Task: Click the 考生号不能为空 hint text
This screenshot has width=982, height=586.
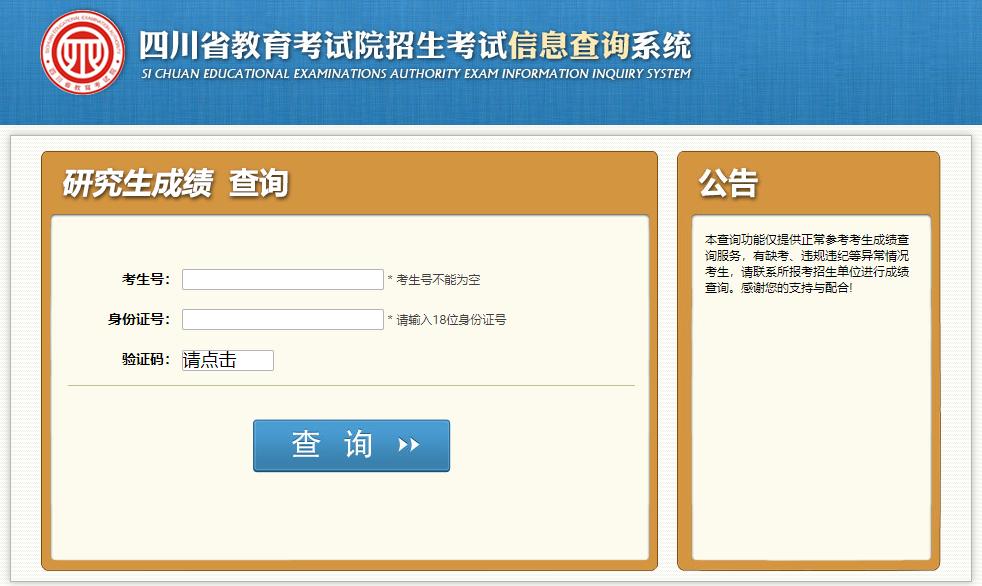Action: coord(434,280)
